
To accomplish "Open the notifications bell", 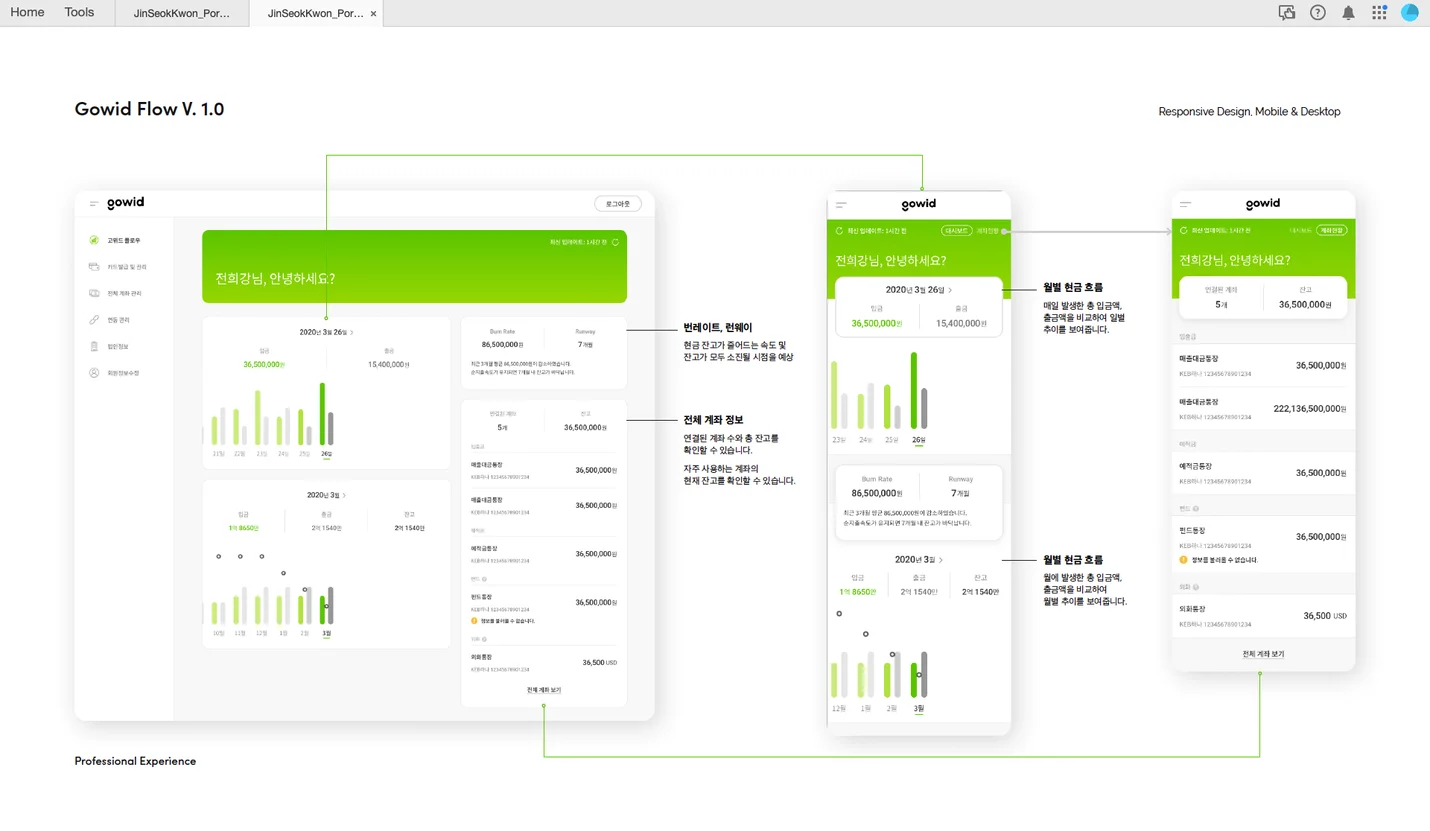I will click(1348, 13).
